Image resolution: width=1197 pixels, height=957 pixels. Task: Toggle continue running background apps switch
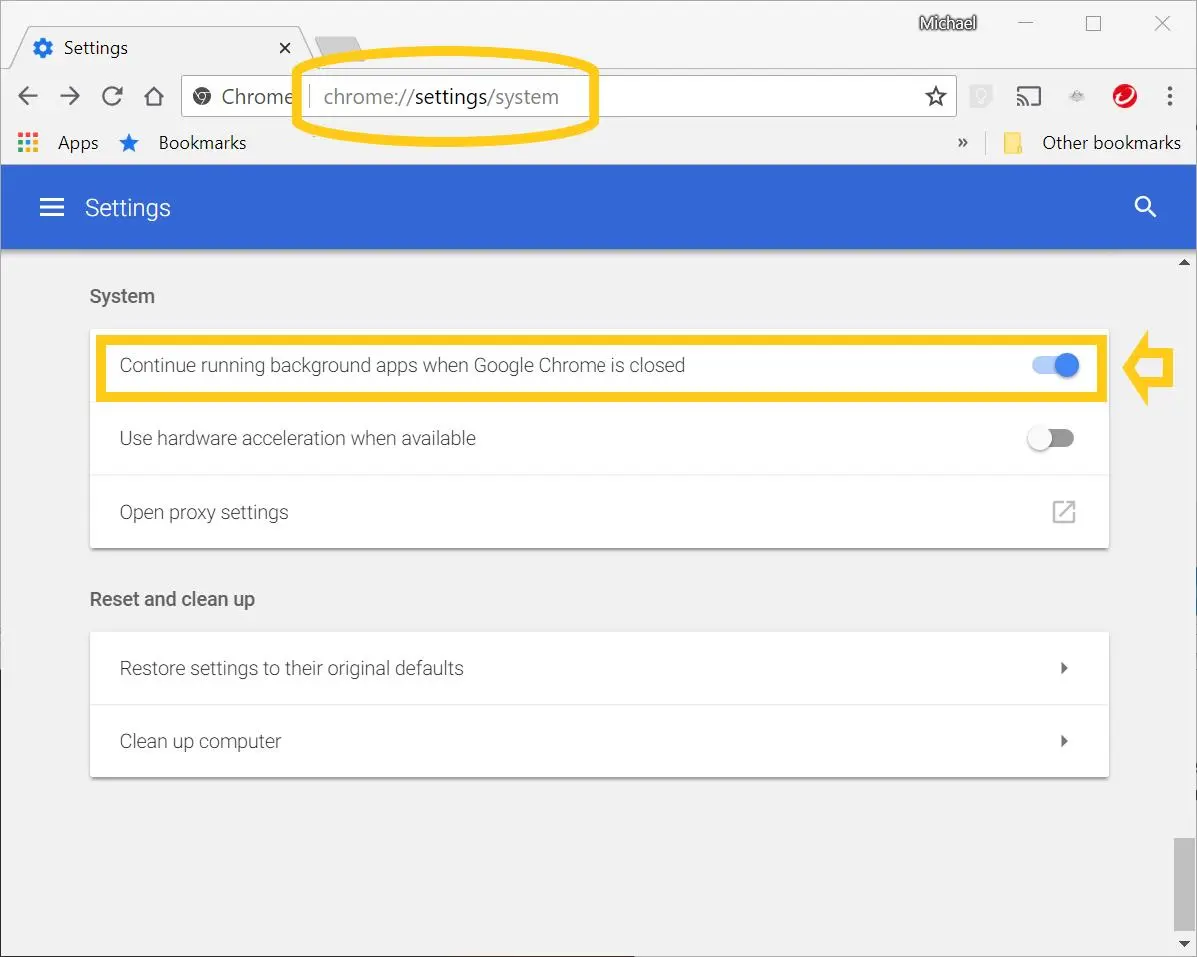point(1055,365)
